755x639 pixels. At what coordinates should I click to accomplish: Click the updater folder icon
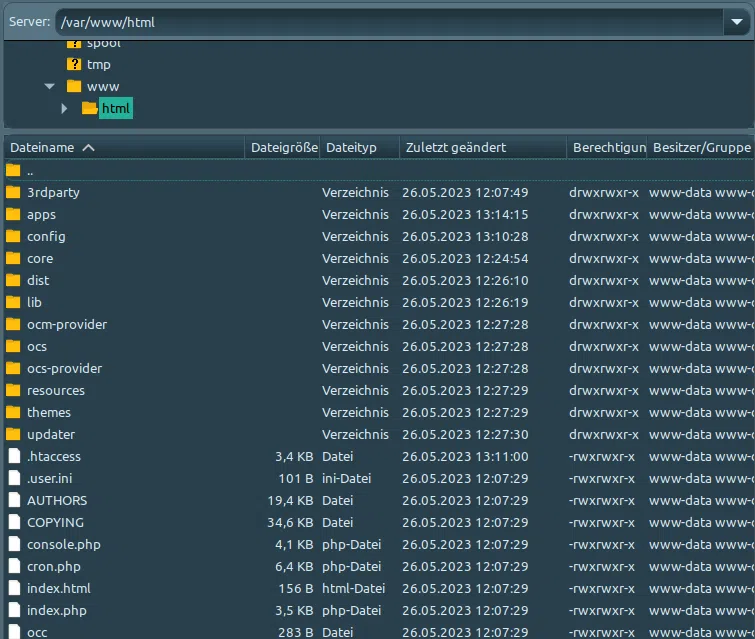tap(13, 434)
